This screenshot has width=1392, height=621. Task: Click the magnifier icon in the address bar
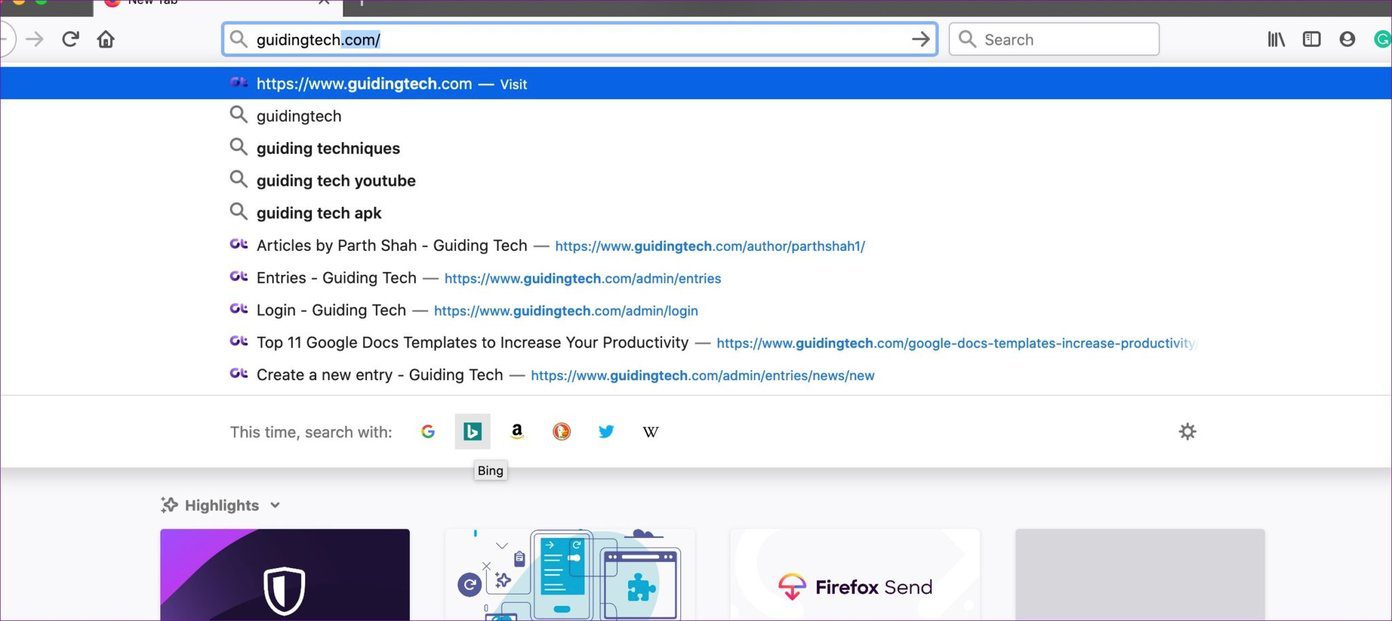point(238,39)
